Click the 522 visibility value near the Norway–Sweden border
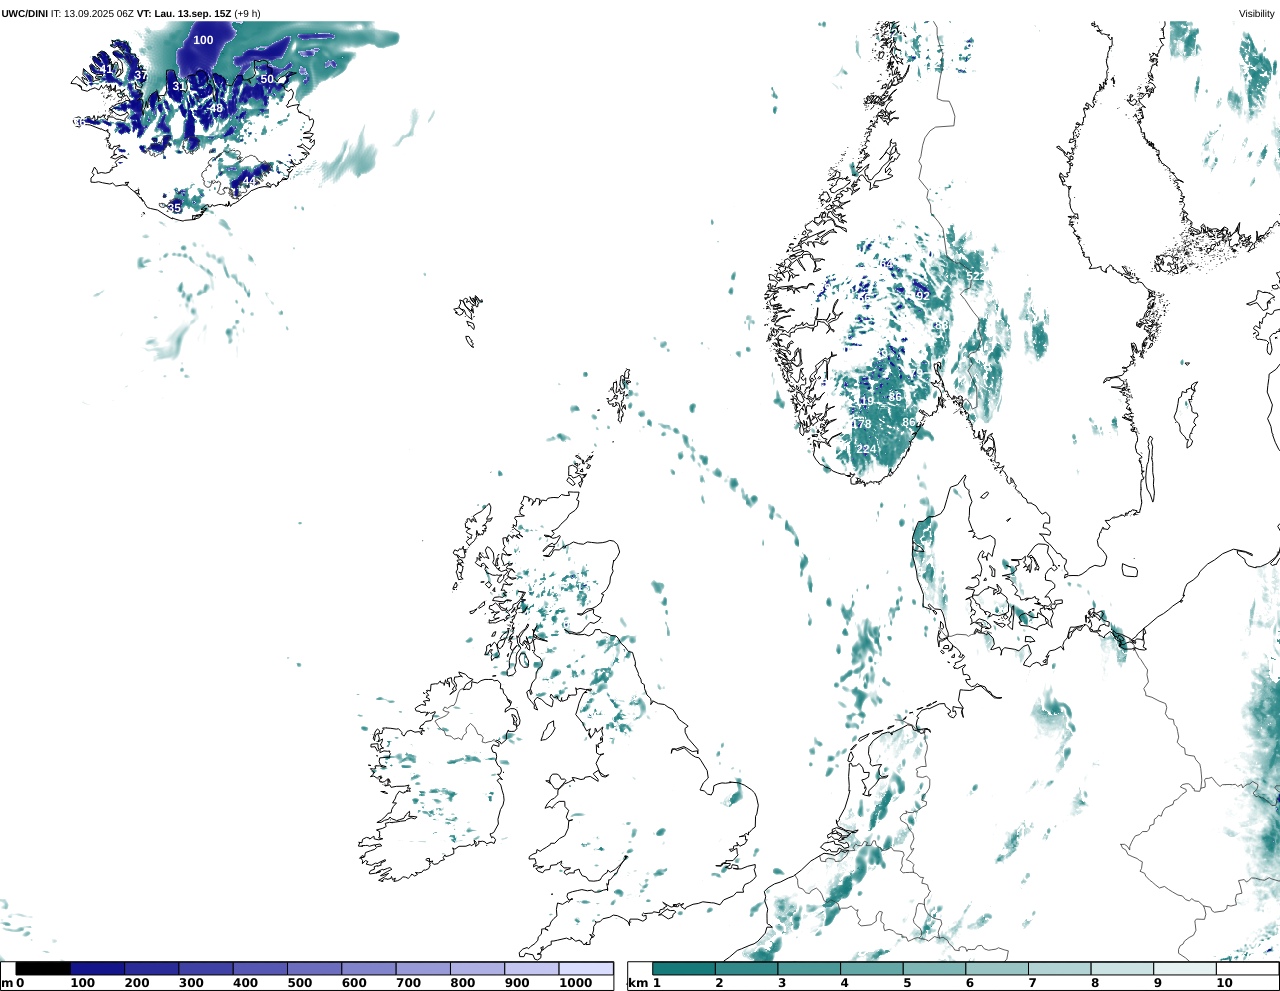The width and height of the screenshot is (1280, 991). click(976, 276)
